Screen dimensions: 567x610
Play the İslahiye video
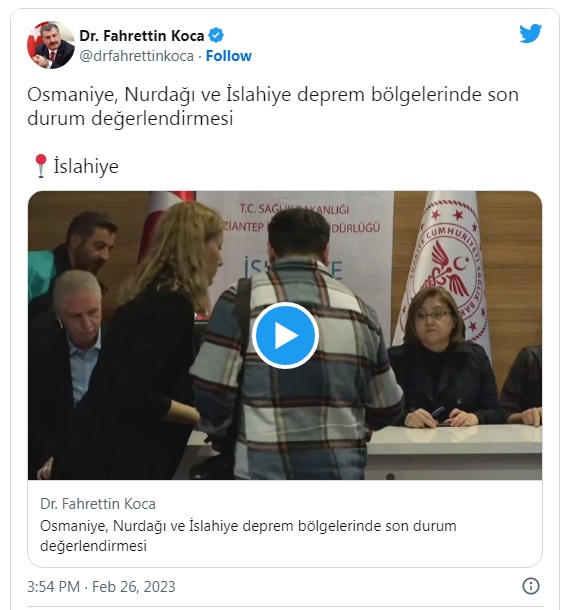click(285, 335)
